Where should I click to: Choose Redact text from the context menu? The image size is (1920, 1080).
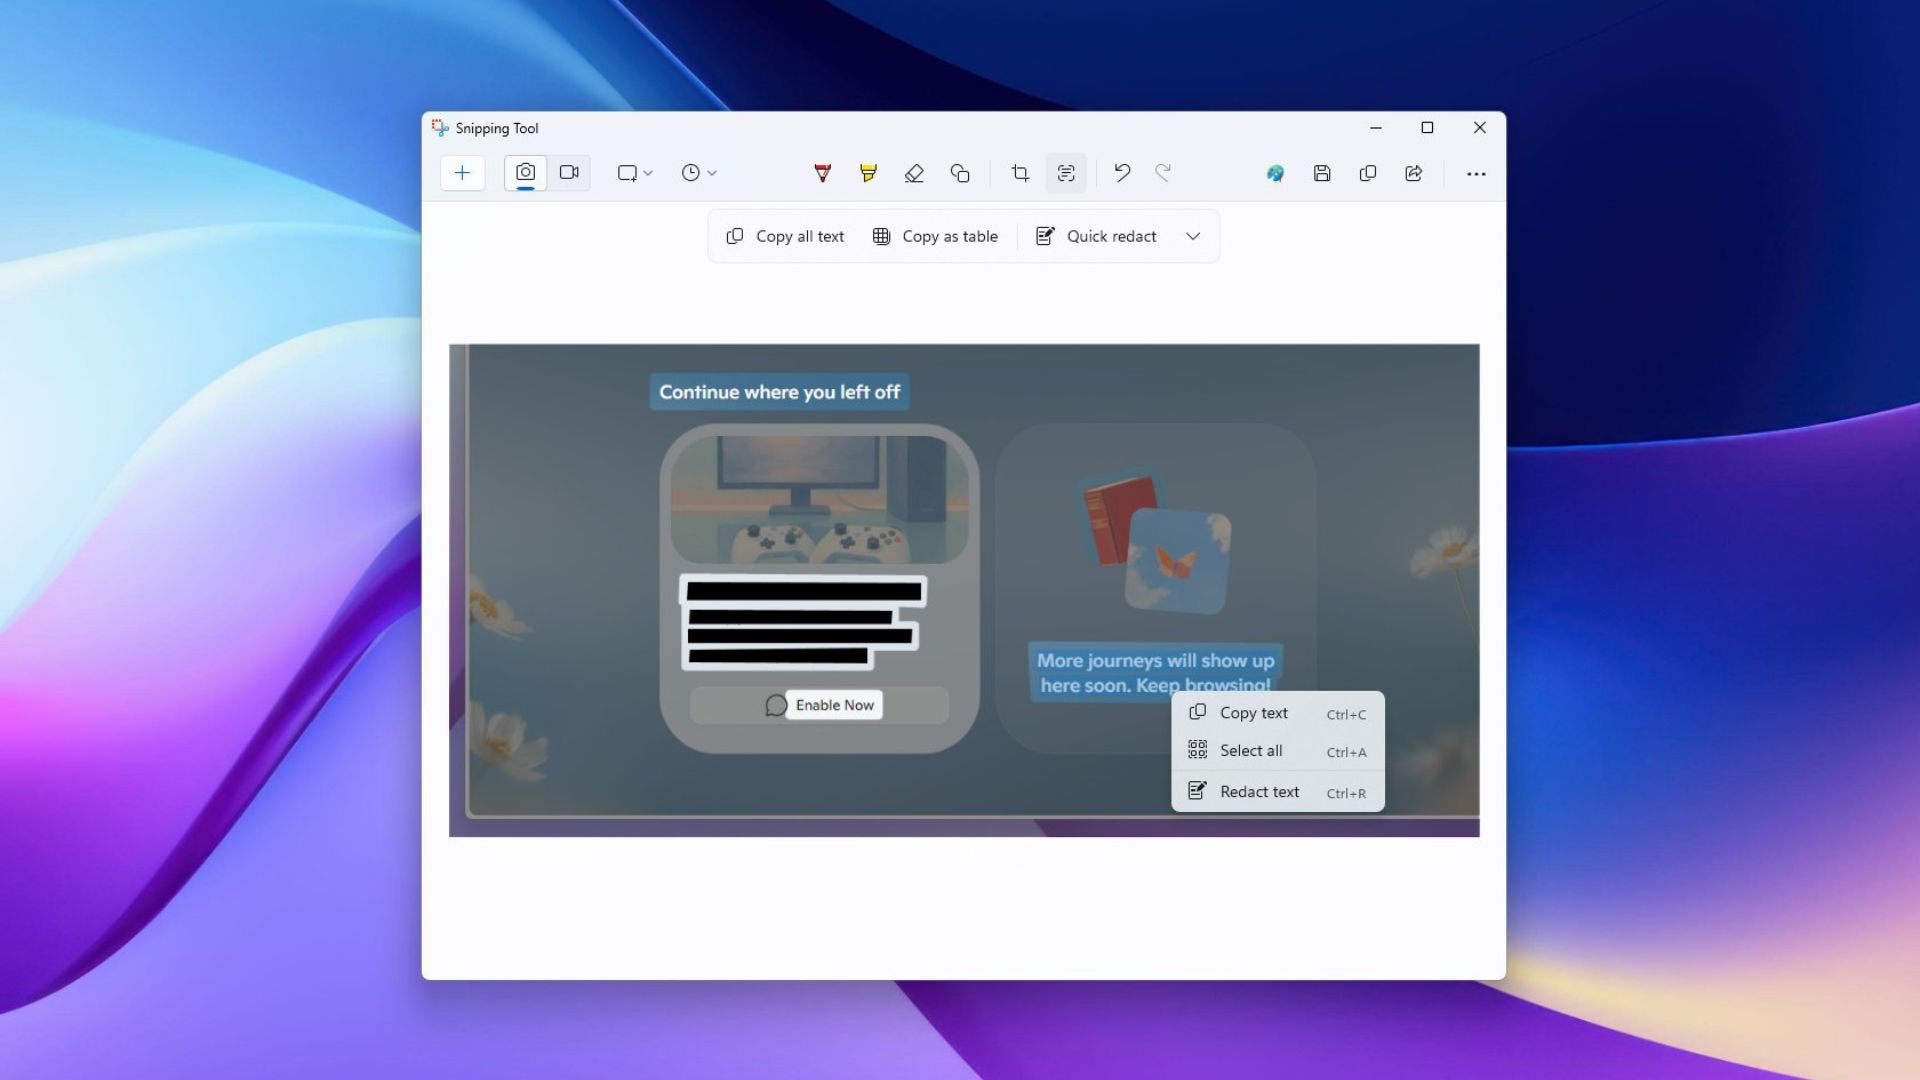1258,791
